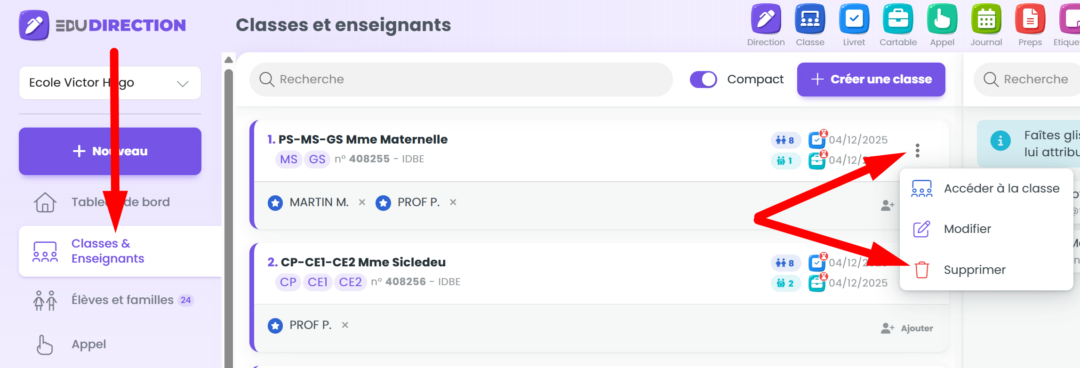Open the Cartable app icon
The height and width of the screenshot is (368, 1080).
897,19
